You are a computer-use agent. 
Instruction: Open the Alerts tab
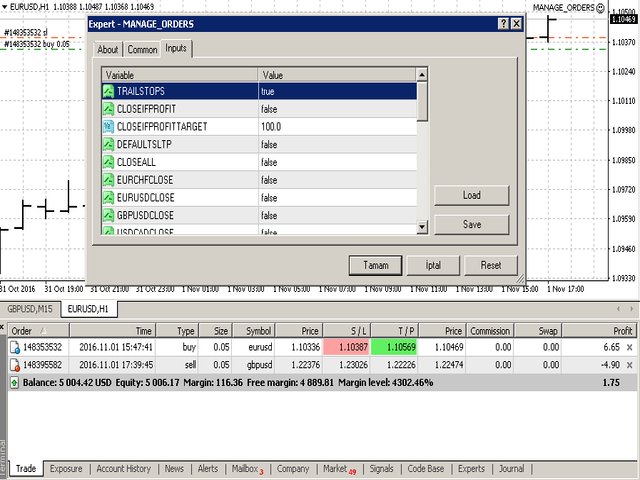[x=208, y=469]
